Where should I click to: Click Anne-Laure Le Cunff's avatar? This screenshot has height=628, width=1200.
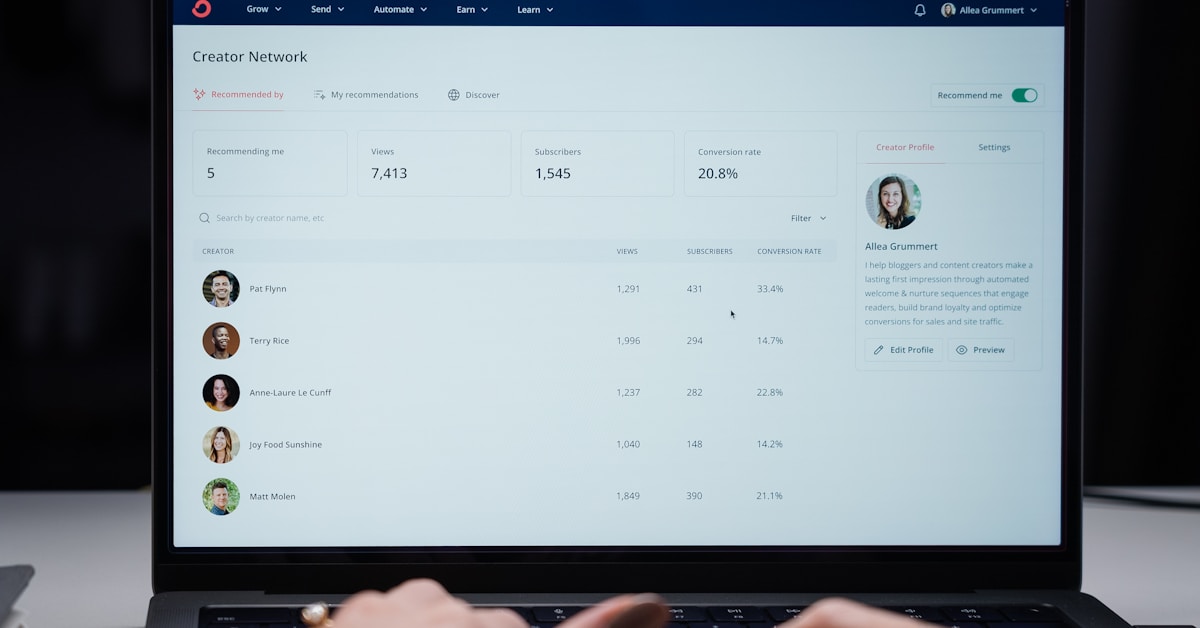pyautogui.click(x=221, y=393)
